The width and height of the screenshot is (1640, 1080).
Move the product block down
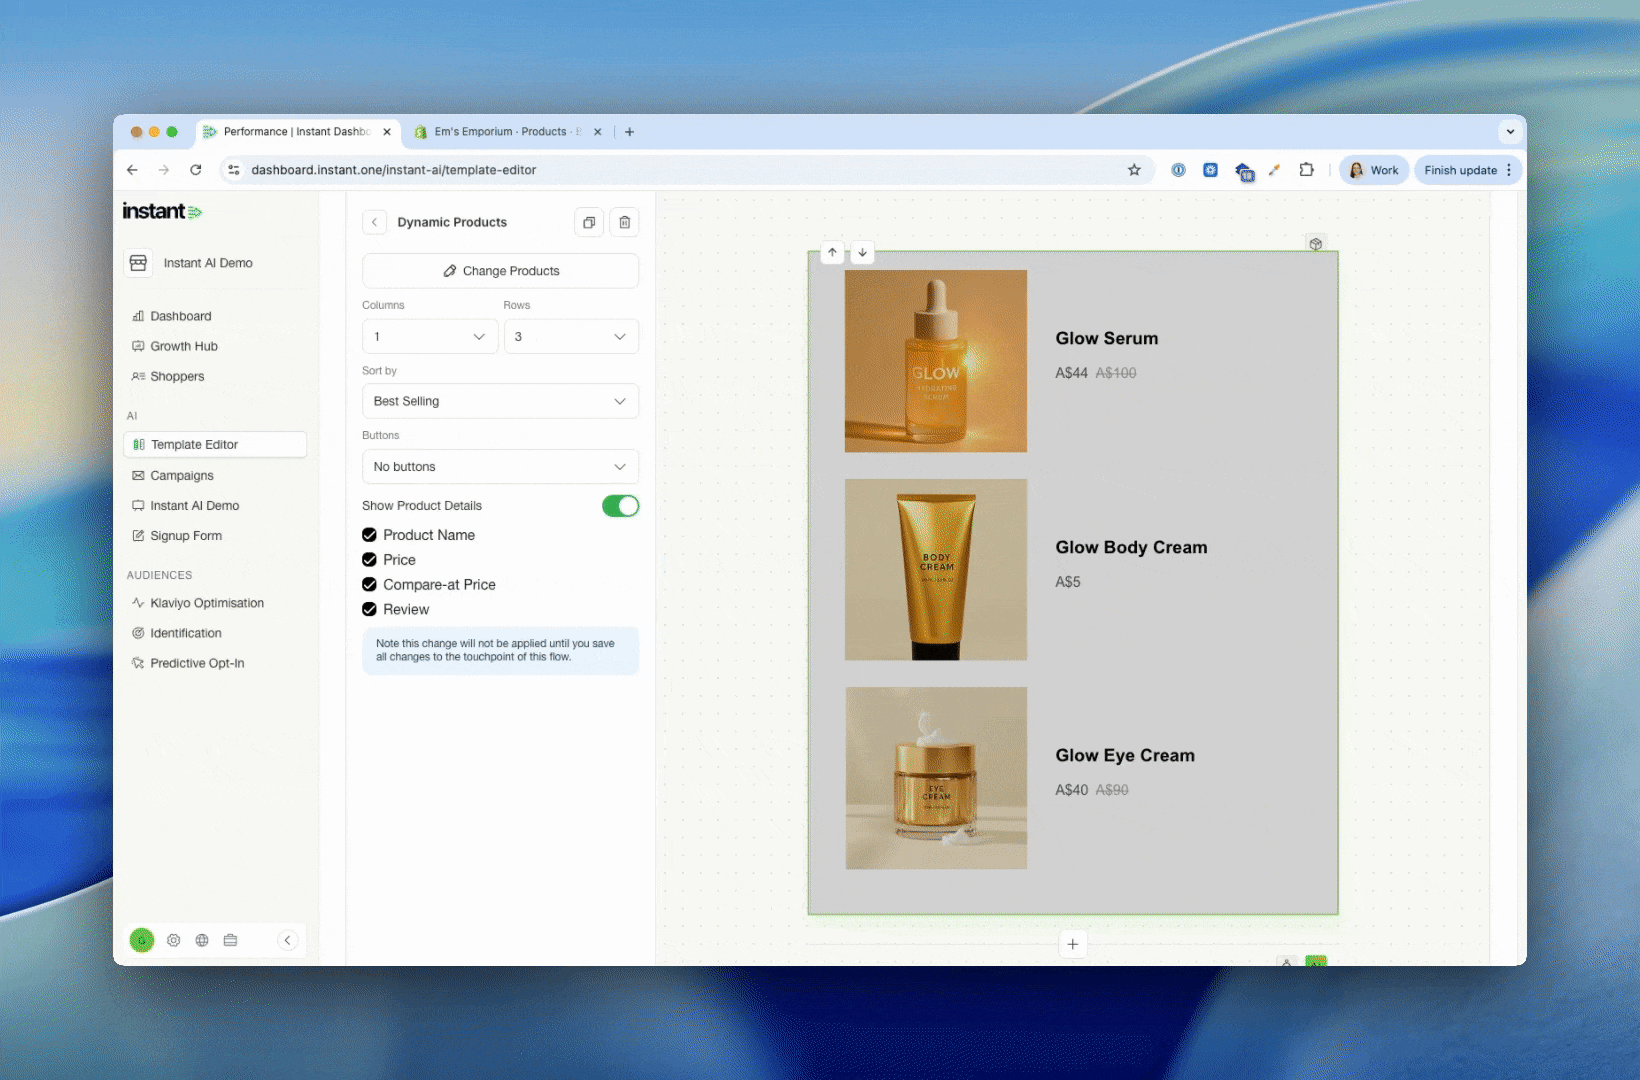[862, 253]
